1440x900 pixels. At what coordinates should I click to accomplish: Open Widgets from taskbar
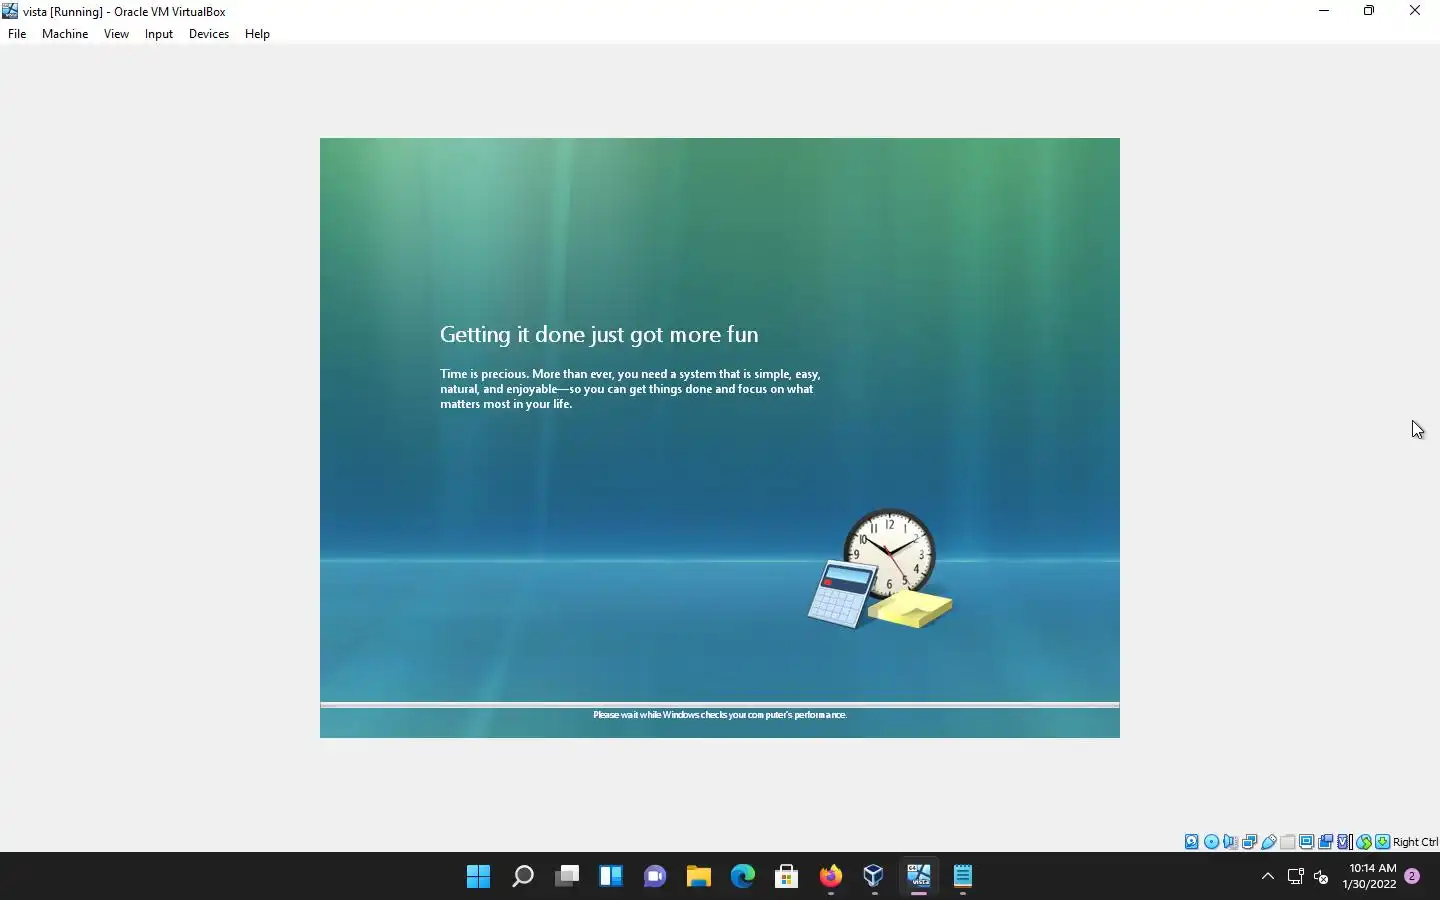[611, 877]
